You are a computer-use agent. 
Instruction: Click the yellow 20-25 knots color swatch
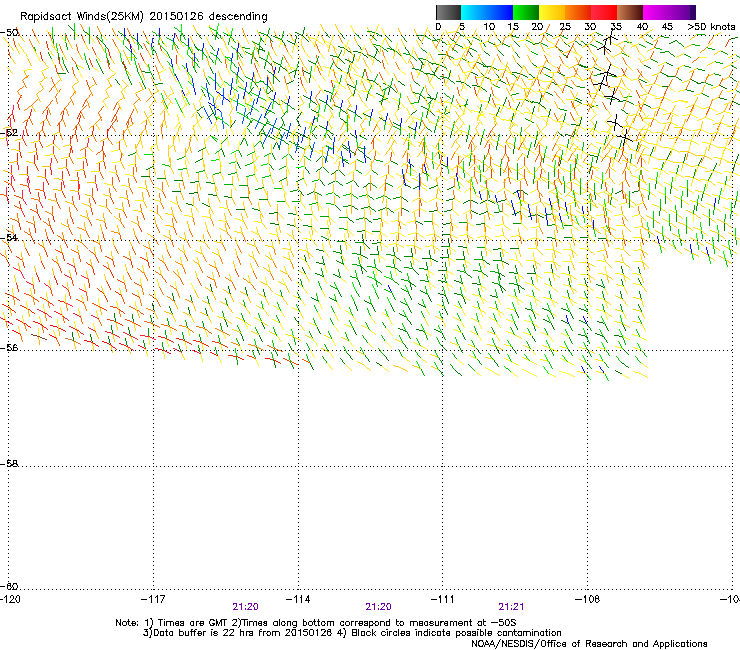[552, 12]
